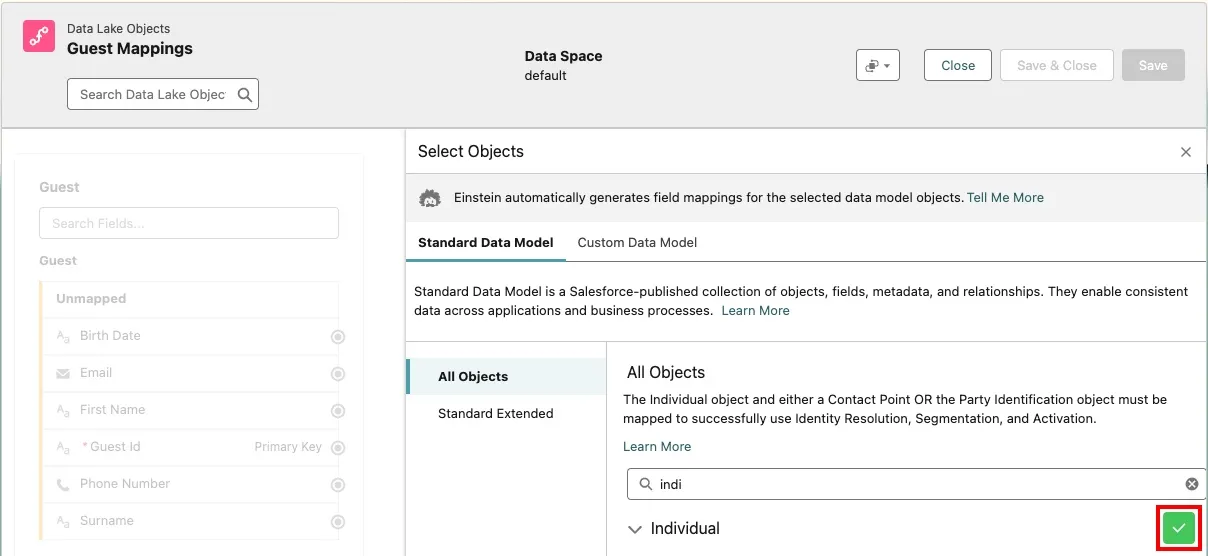This screenshot has width=1208, height=556.
Task: Click the Close button in header
Action: coord(957,66)
